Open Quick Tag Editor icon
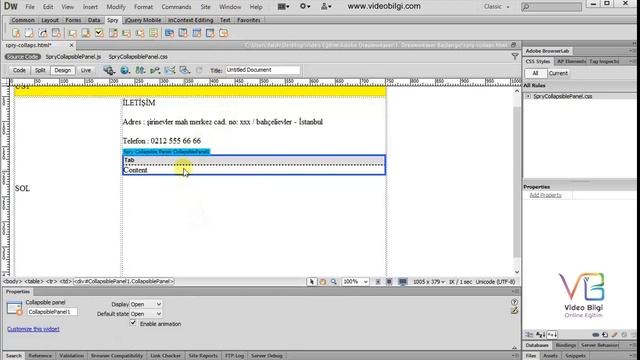 (x=514, y=311)
